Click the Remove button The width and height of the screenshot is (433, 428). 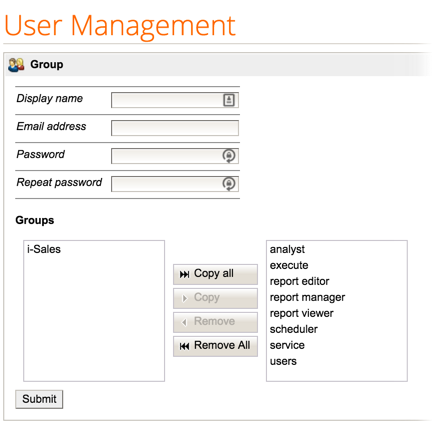click(215, 322)
